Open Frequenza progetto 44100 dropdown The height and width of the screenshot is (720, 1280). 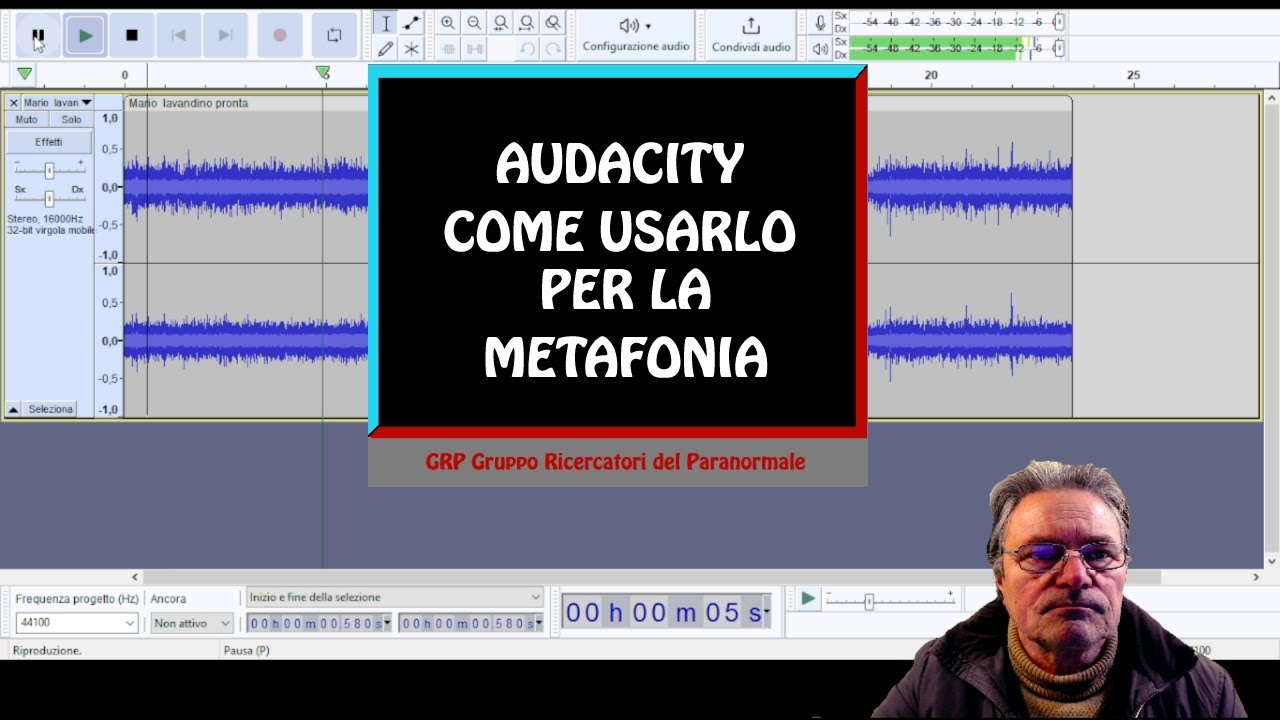pyautogui.click(x=76, y=623)
